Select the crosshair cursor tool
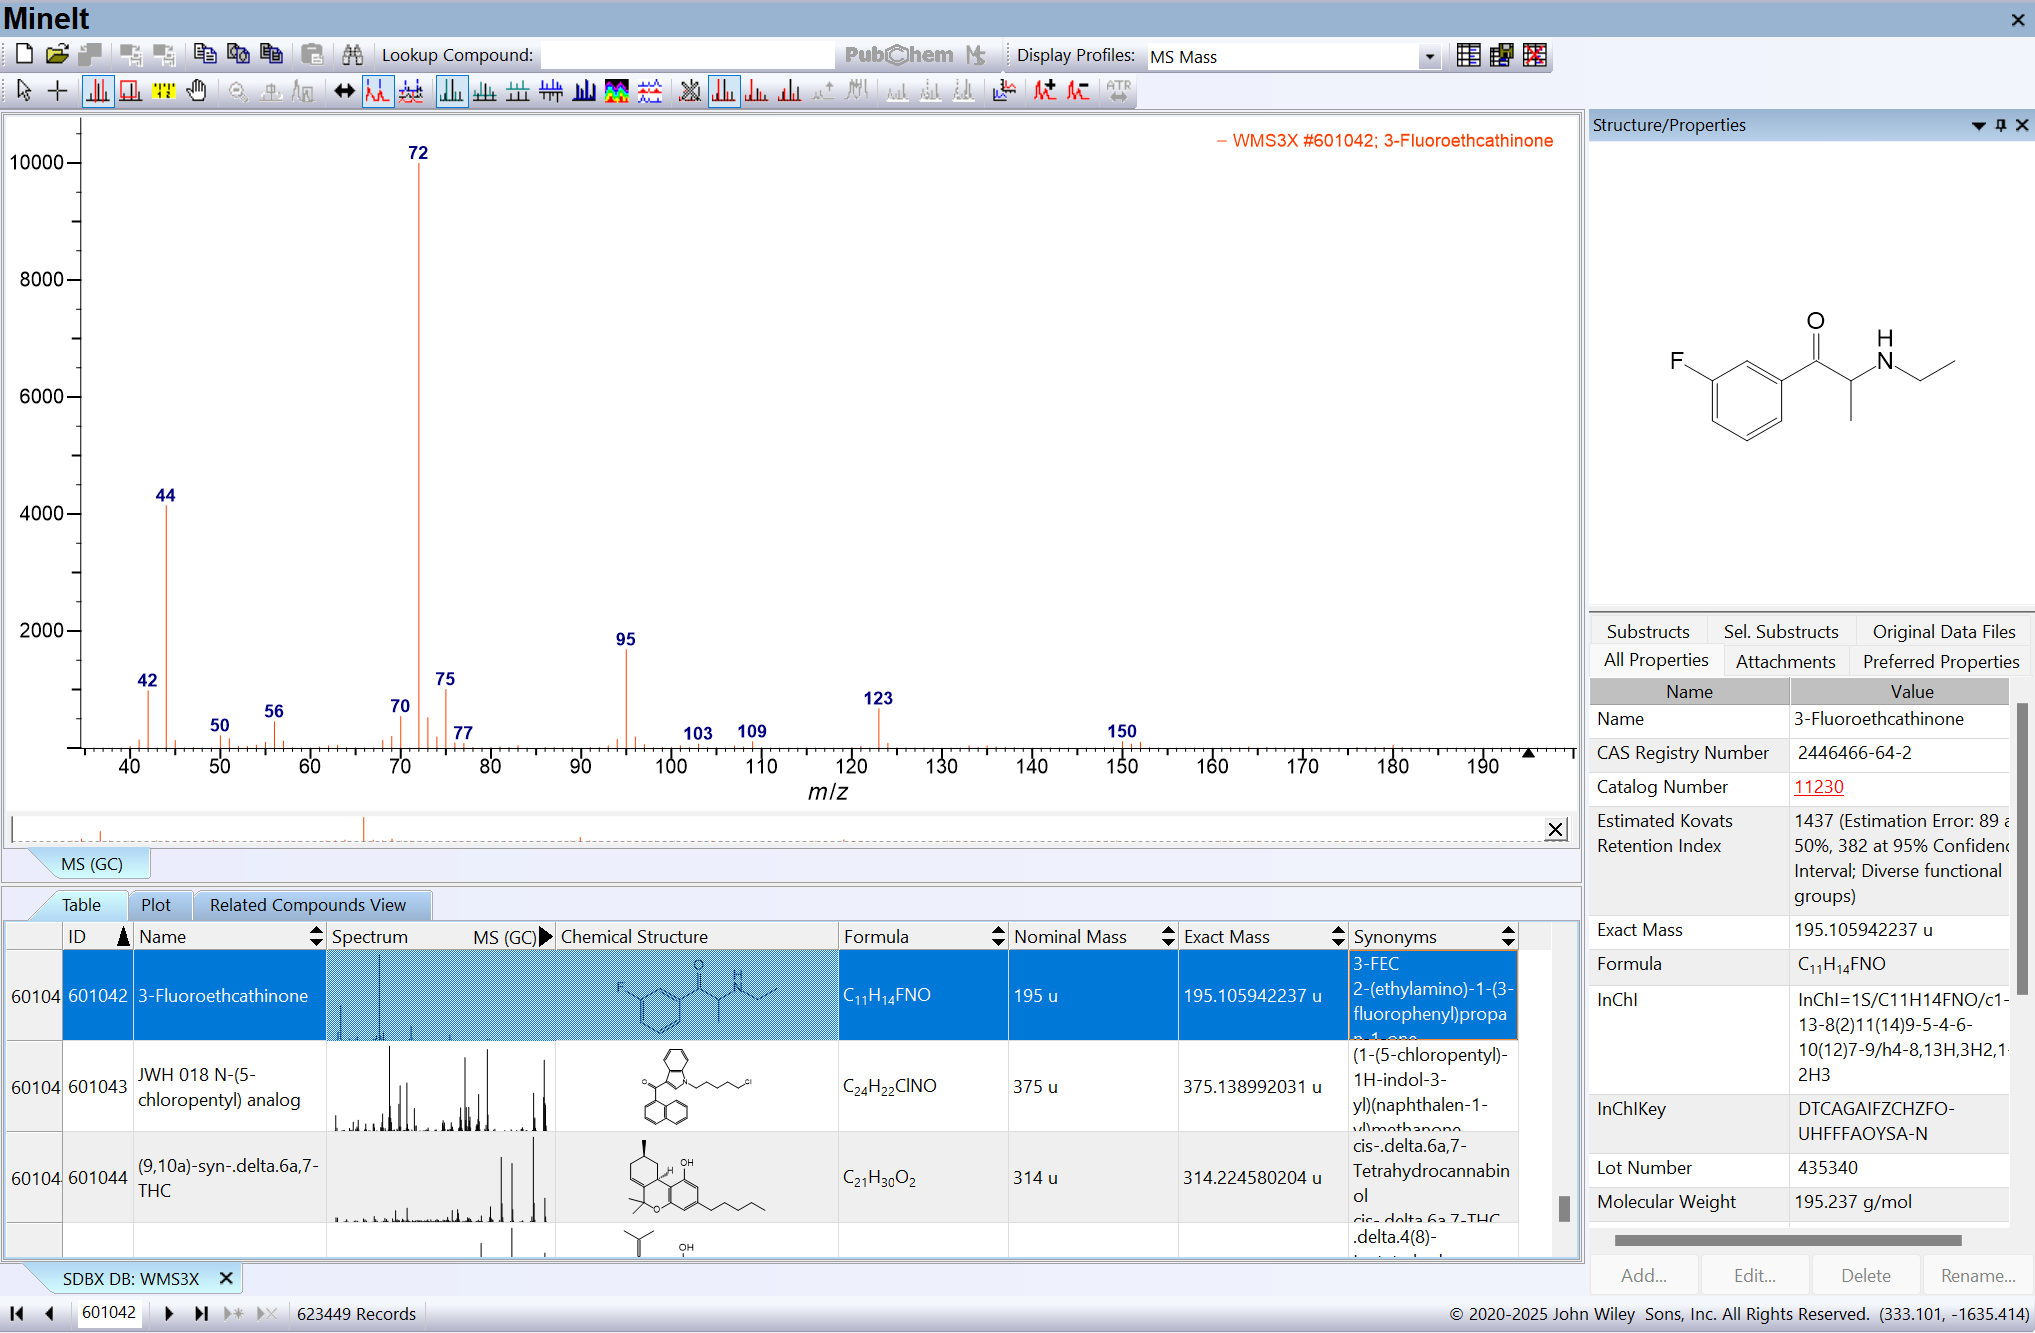2035x1333 pixels. pos(58,91)
